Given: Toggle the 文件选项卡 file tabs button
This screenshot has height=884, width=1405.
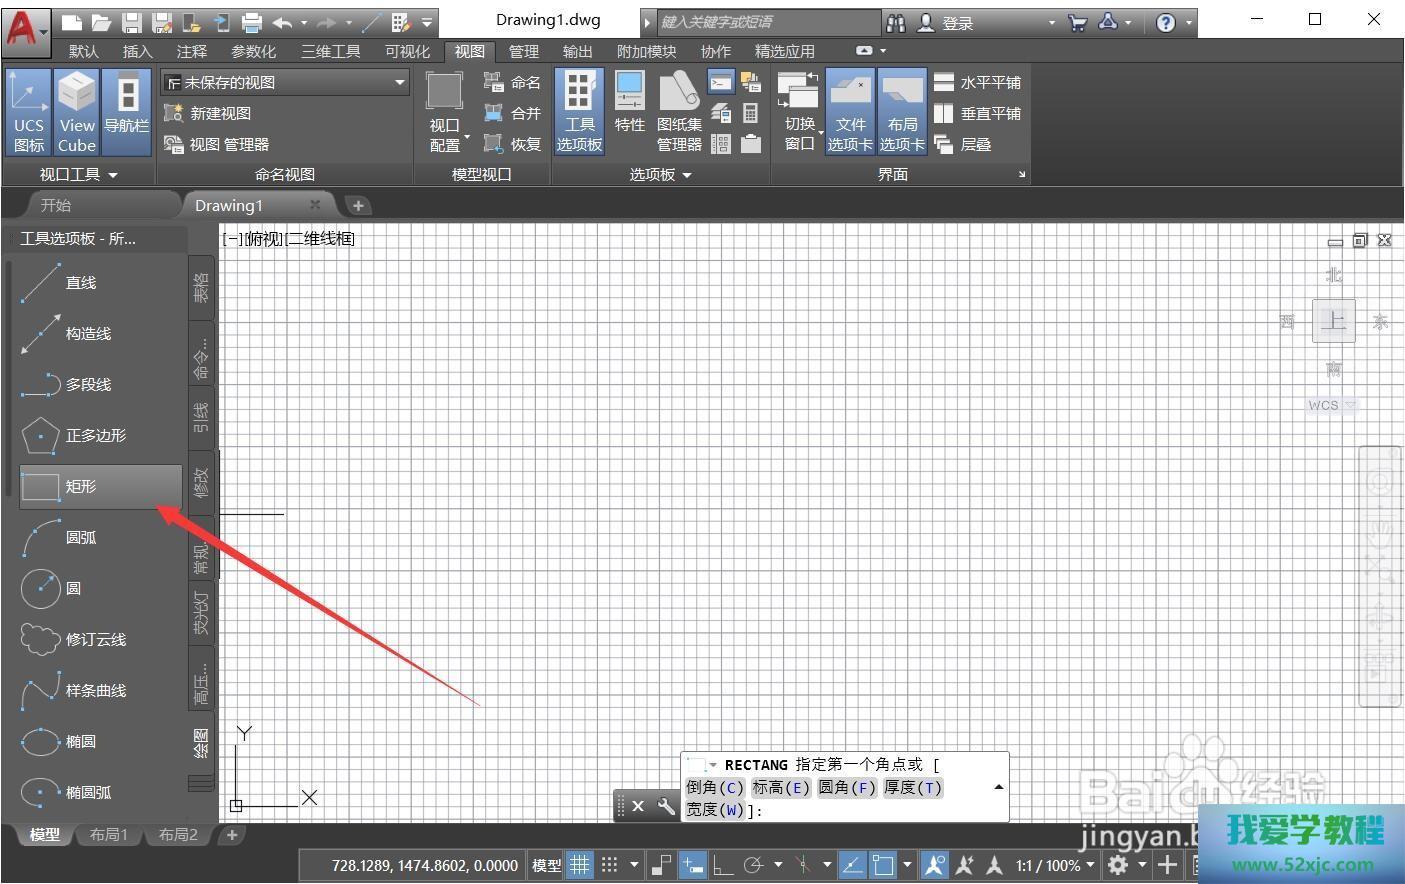Looking at the screenshot, I should pyautogui.click(x=850, y=112).
